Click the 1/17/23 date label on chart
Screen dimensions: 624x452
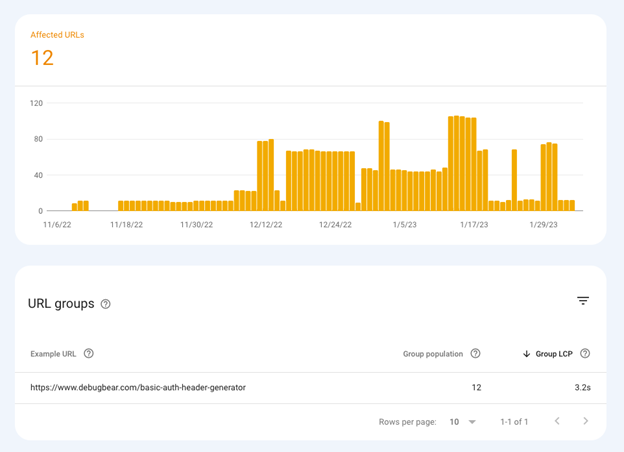coord(474,225)
